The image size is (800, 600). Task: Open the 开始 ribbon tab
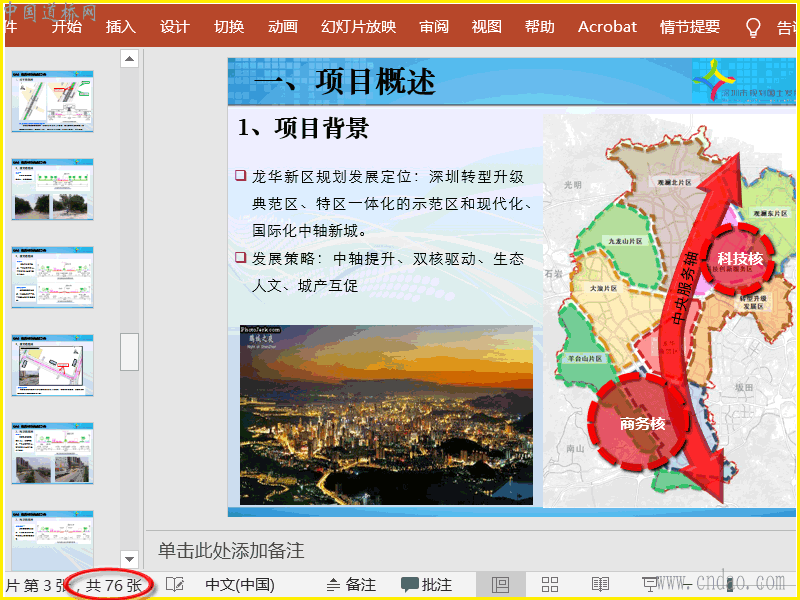click(66, 27)
